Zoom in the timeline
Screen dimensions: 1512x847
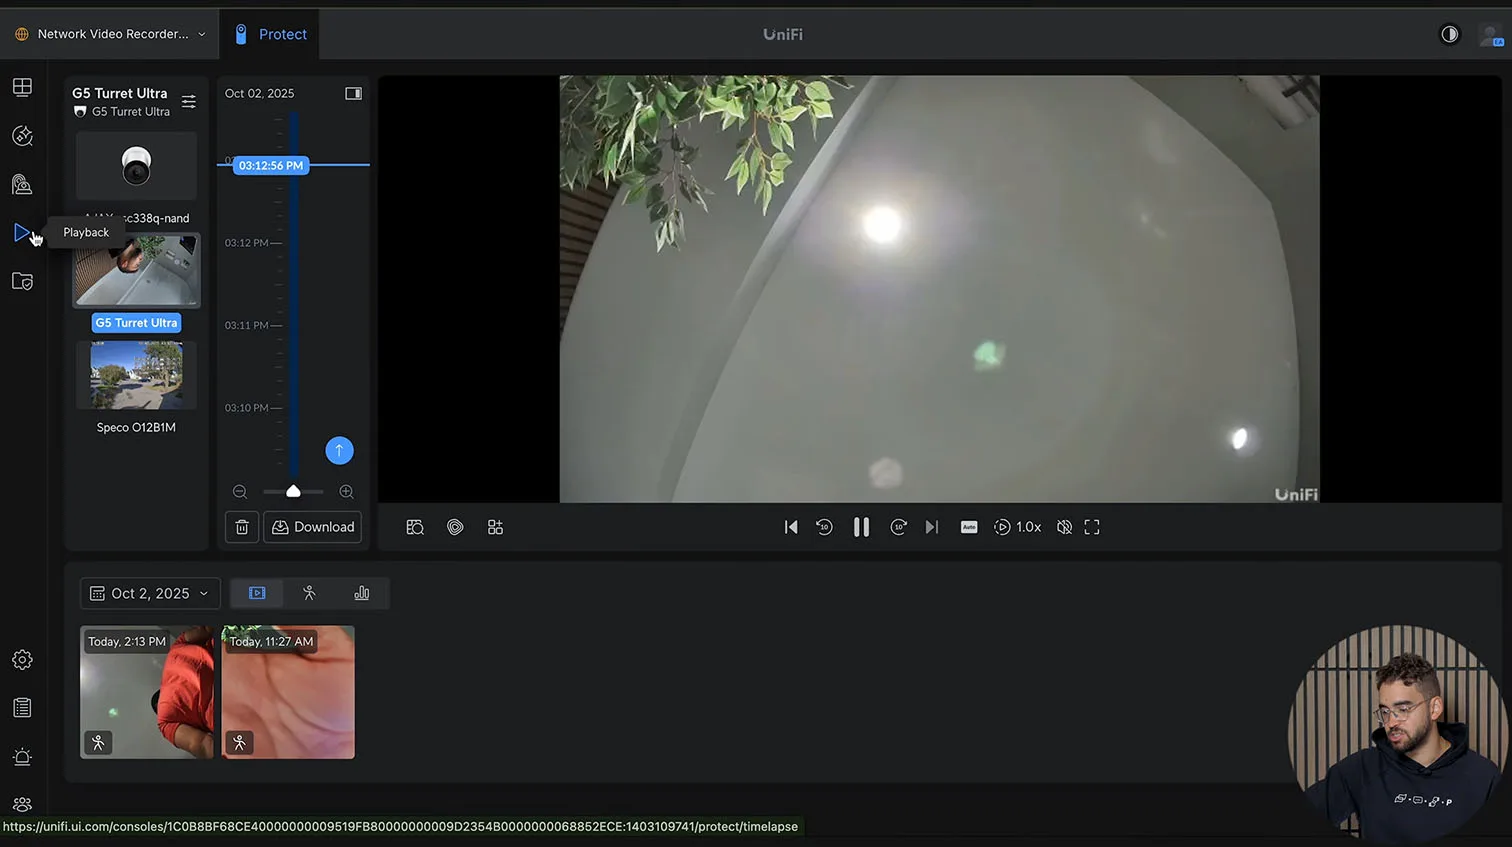(346, 492)
